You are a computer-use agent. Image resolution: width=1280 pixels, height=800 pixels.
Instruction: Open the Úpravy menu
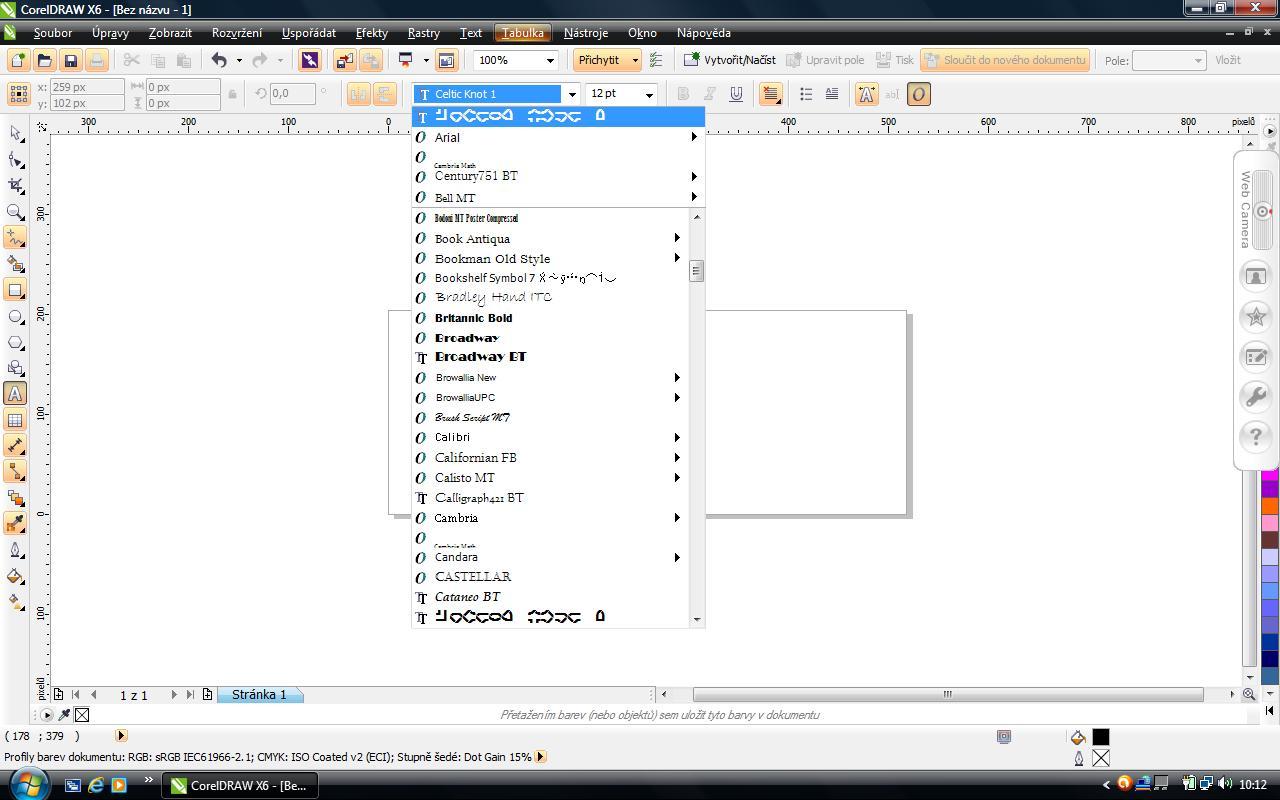[x=110, y=33]
